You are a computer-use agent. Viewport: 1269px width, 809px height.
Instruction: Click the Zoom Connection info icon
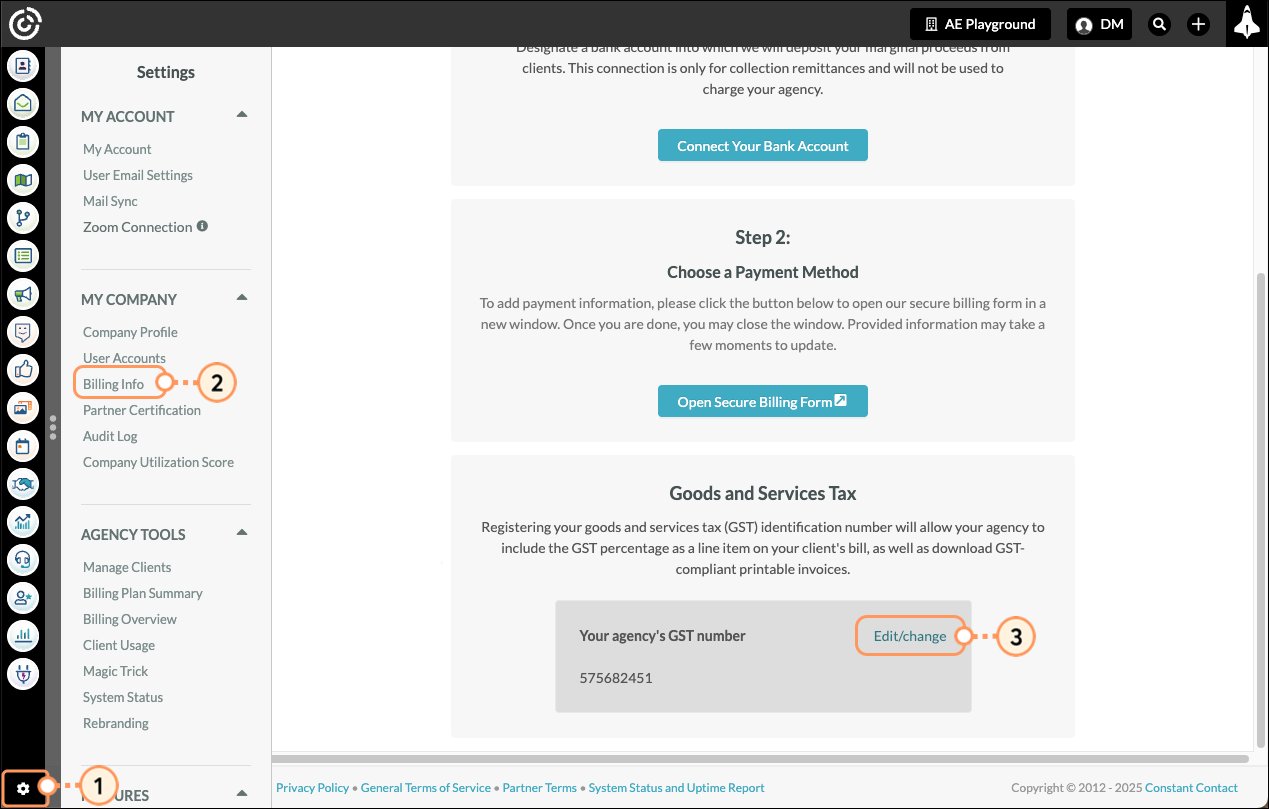click(x=202, y=227)
